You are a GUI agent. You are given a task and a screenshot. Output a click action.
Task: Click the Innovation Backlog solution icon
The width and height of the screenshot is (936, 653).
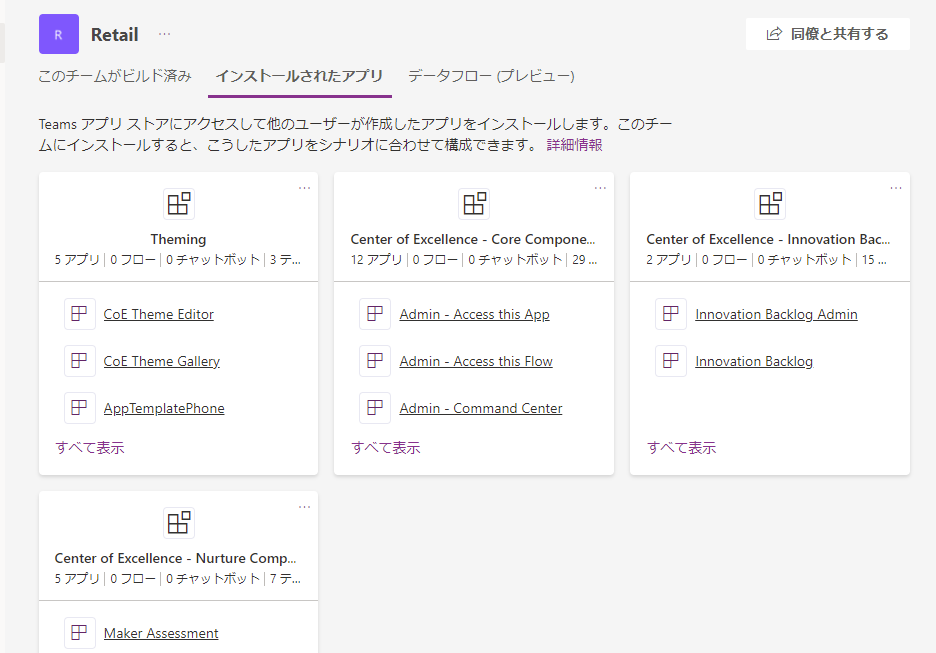pos(770,204)
